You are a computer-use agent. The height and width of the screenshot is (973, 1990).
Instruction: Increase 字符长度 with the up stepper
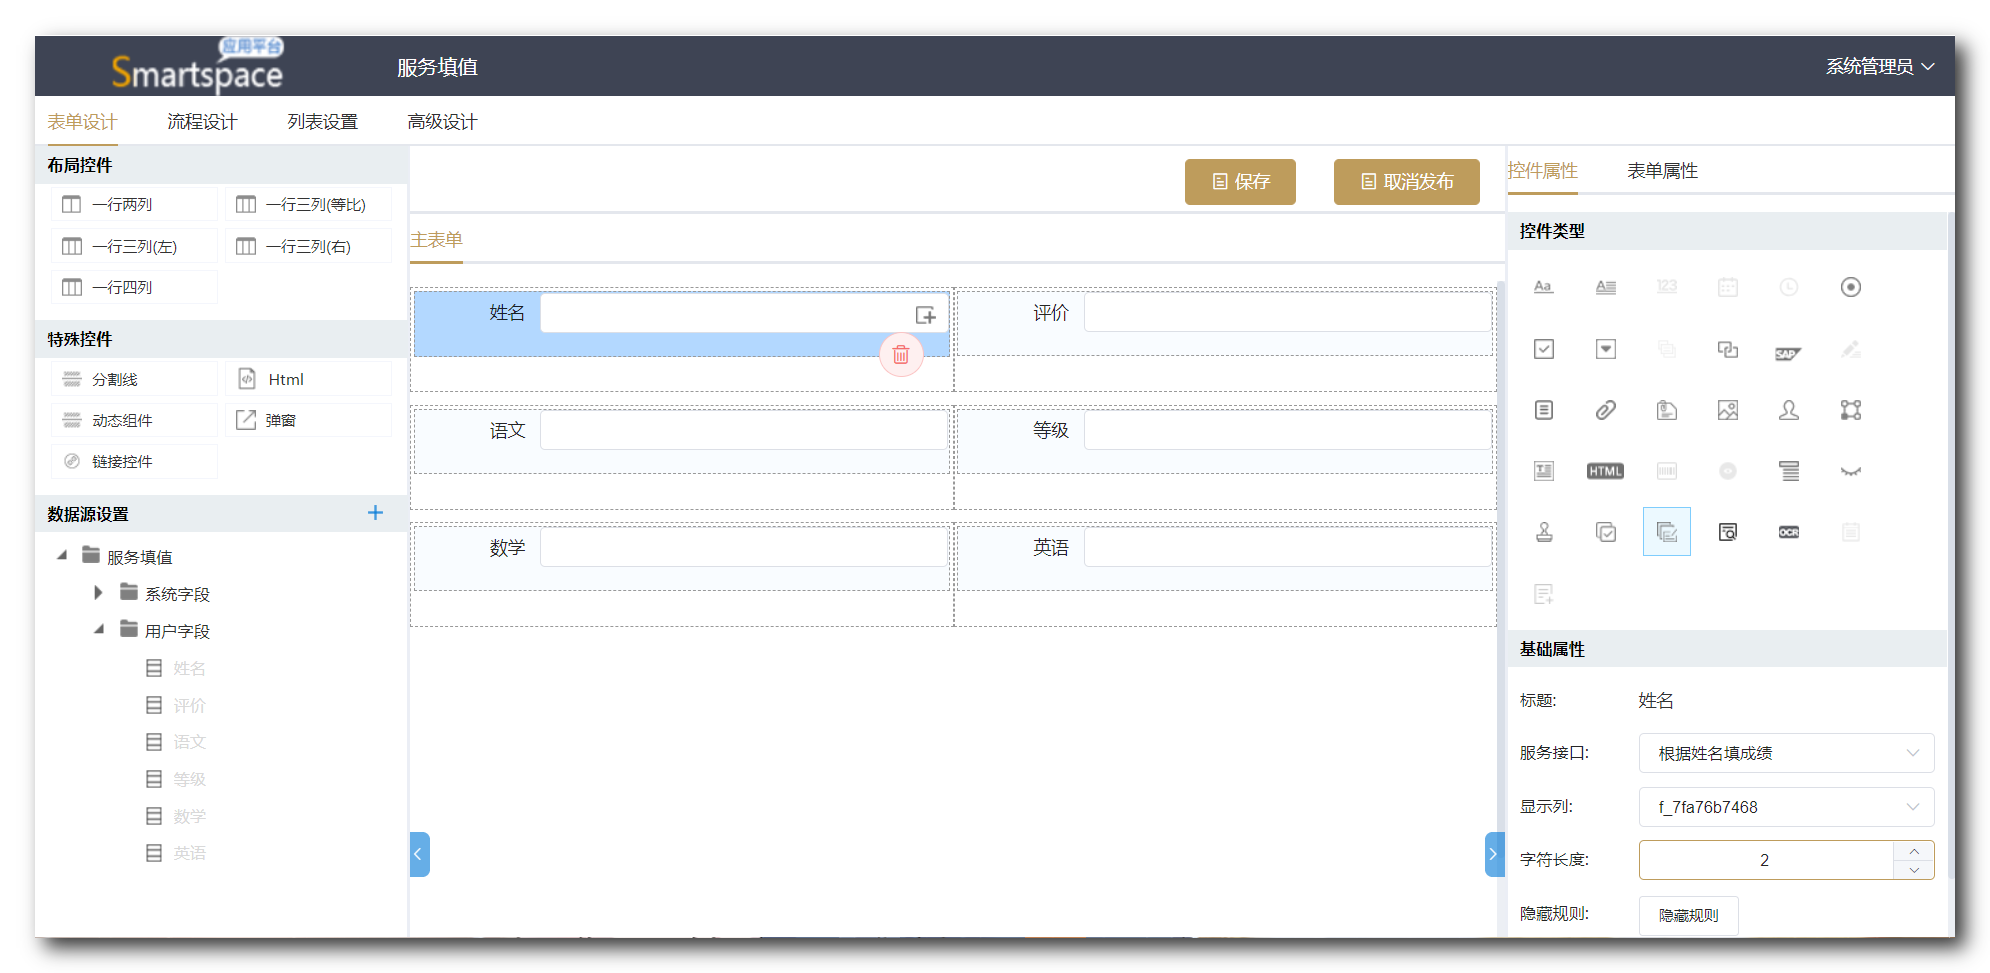[x=1913, y=851]
